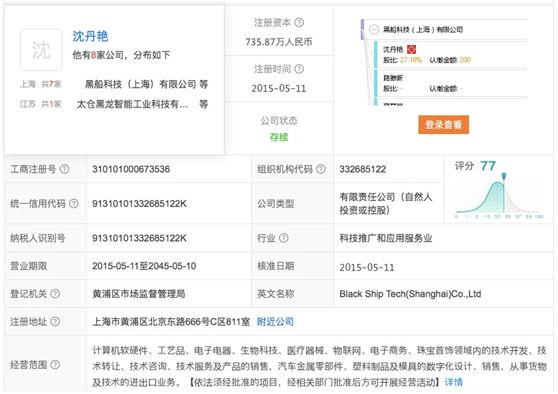Click taxpayer ID value in 纳税人识别号 row
Viewport: 558px width, 394px height.
tap(139, 238)
